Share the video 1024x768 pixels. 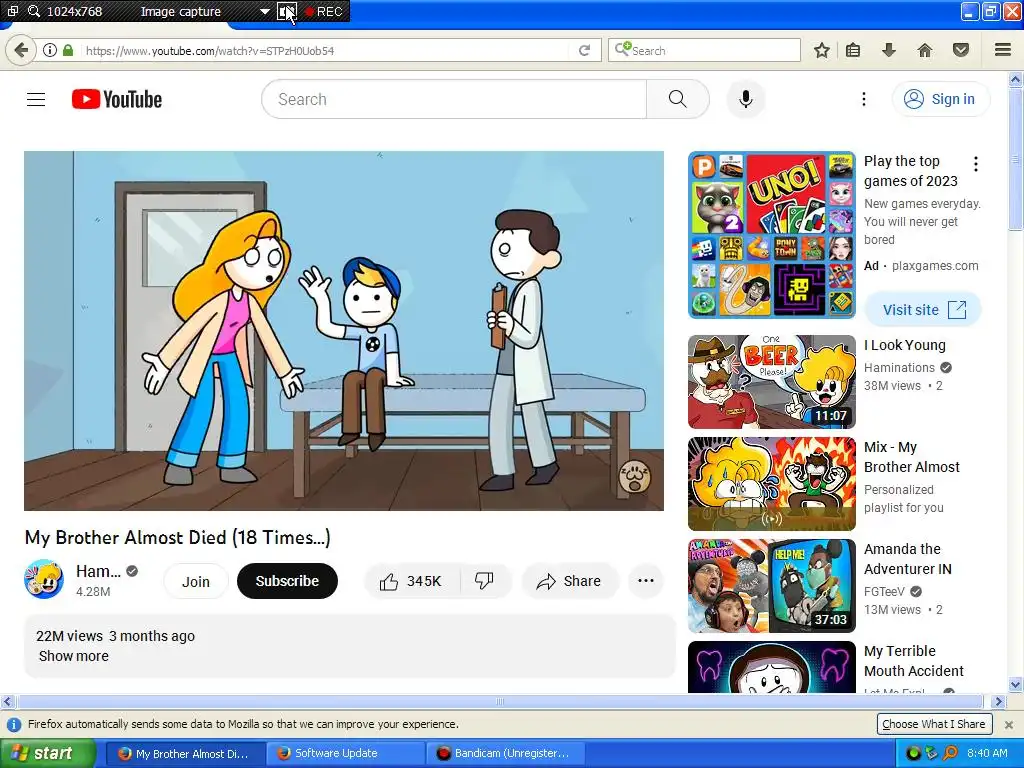pyautogui.click(x=569, y=581)
